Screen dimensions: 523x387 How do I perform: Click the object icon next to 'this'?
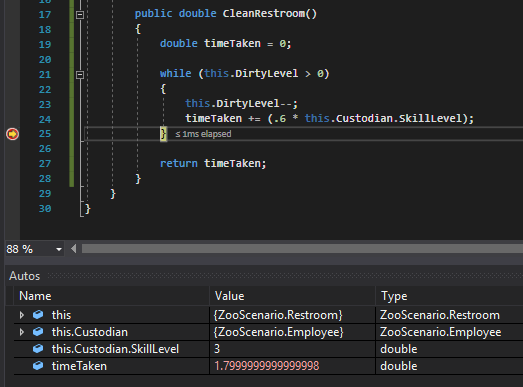[38, 315]
